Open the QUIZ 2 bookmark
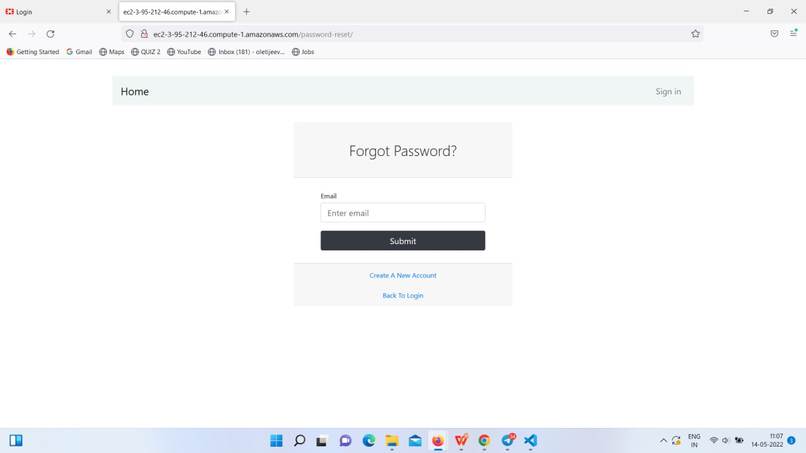Viewport: 806px width, 453px height. tap(145, 52)
